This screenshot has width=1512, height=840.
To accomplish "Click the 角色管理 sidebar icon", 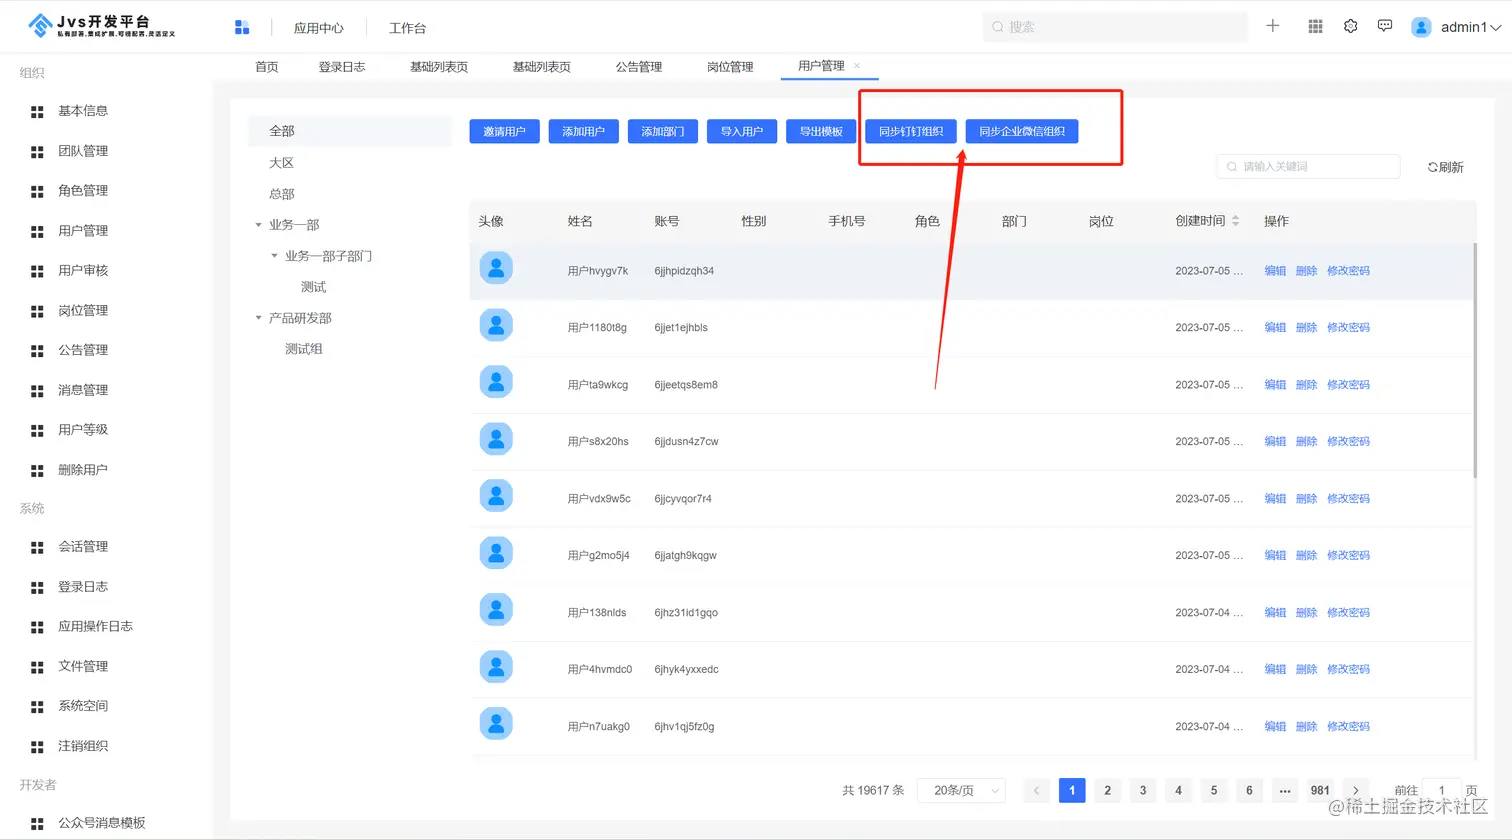I will (x=37, y=191).
